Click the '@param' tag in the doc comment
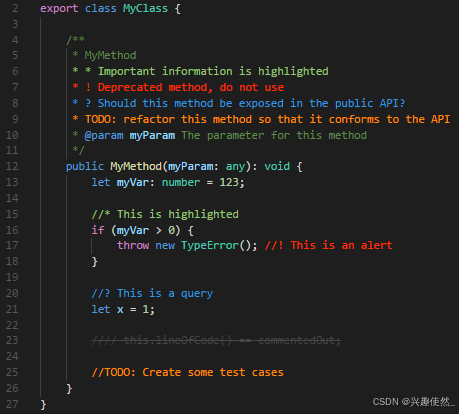Viewport: 459px width, 414px height. 104,135
